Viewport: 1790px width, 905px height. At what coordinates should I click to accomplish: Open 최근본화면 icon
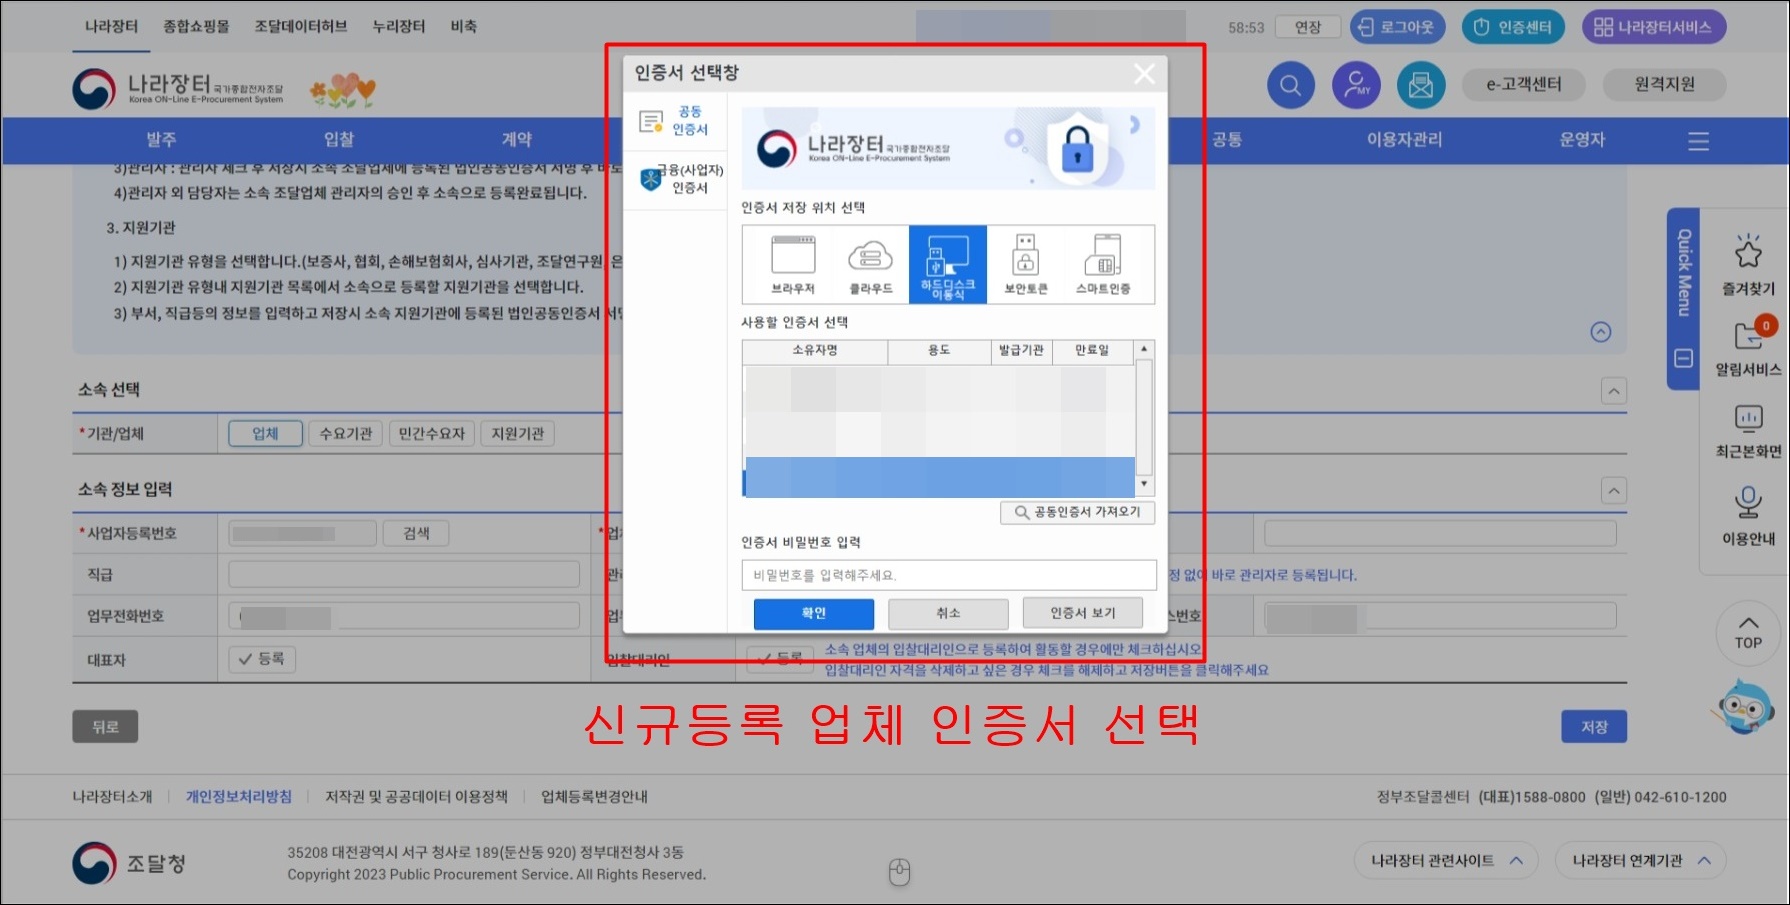(1748, 417)
